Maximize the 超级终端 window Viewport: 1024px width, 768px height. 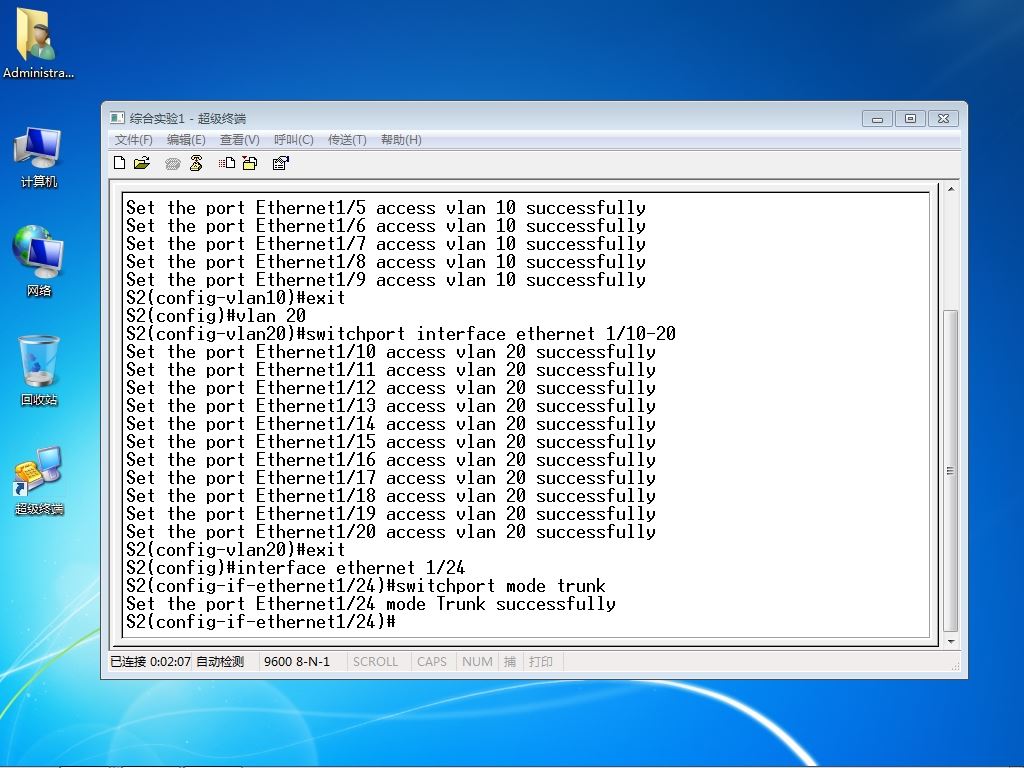910,119
